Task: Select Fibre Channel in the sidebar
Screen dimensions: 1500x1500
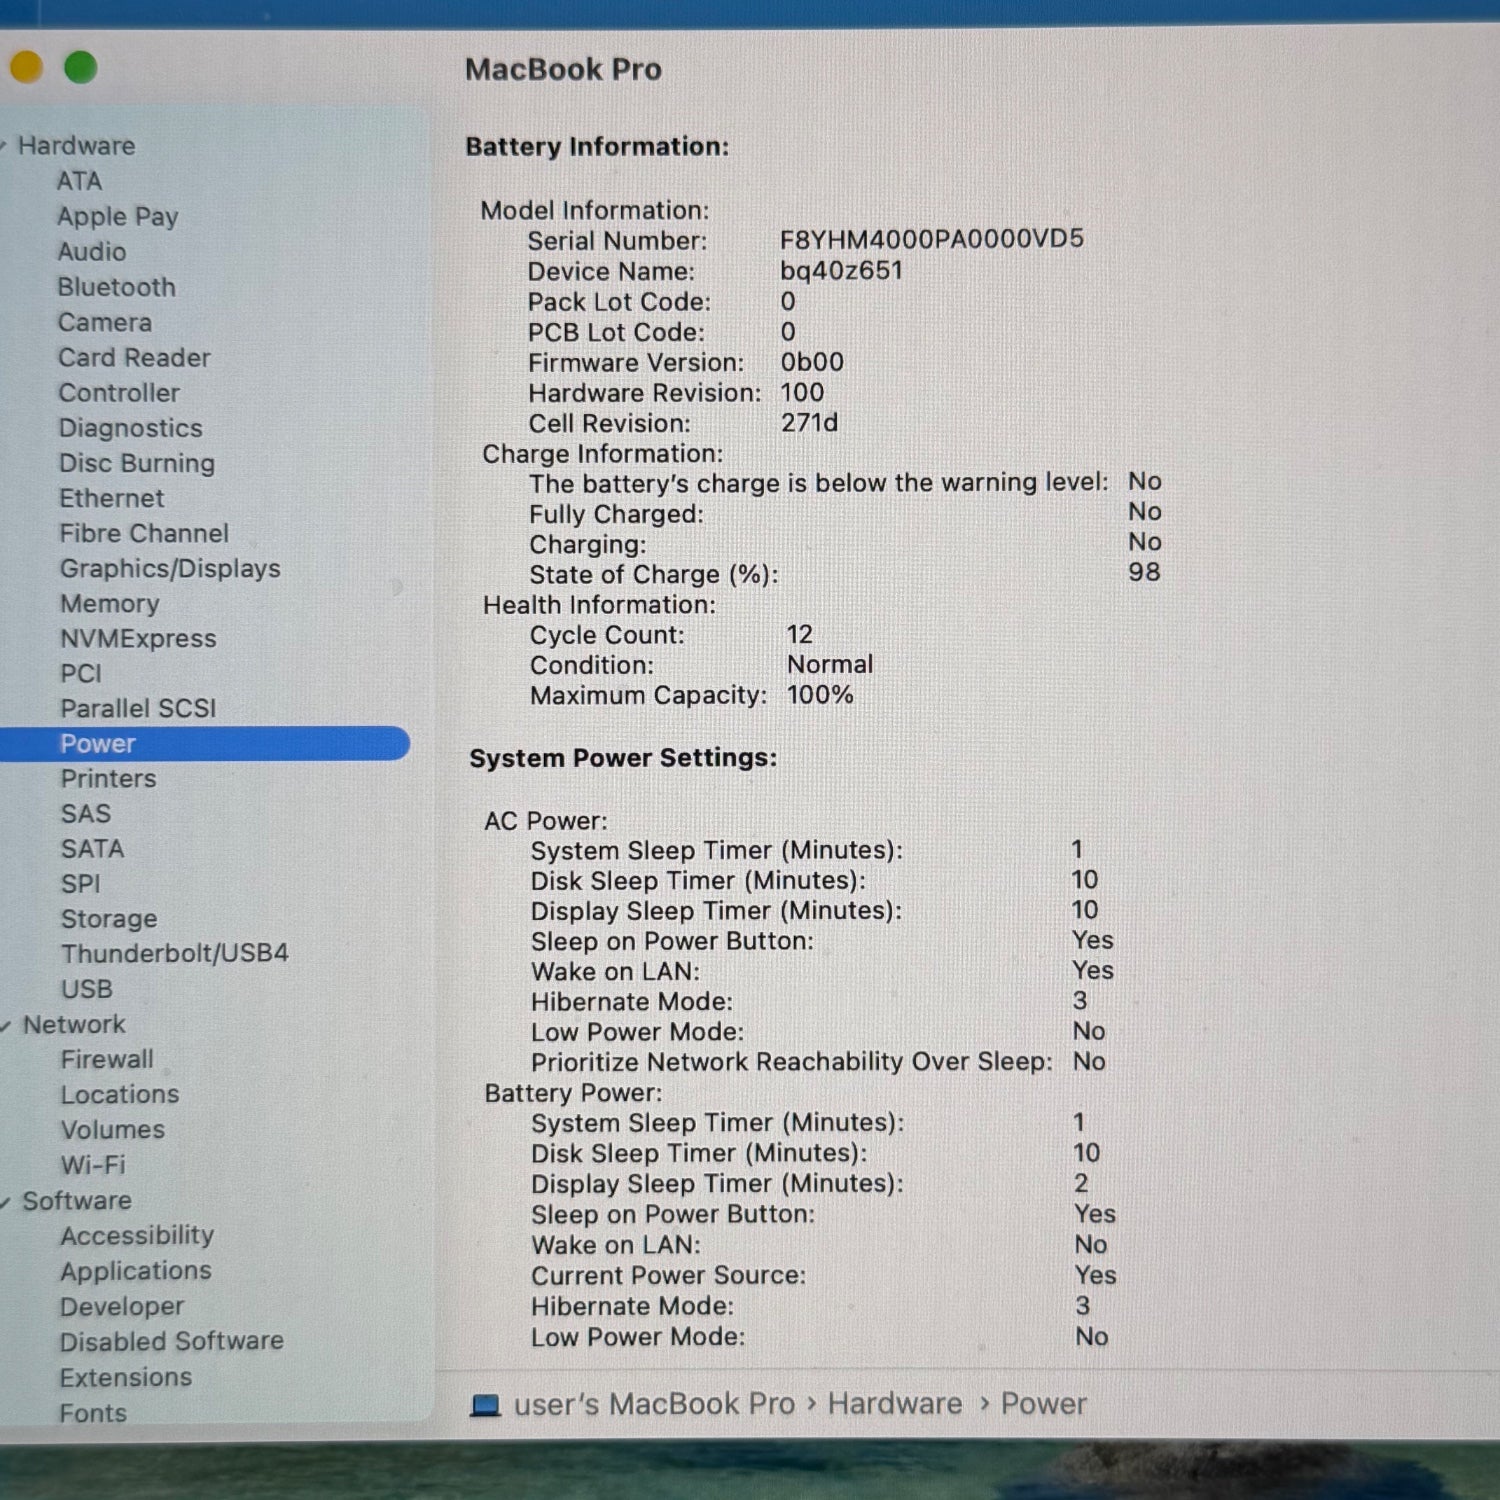Action: click(x=144, y=534)
